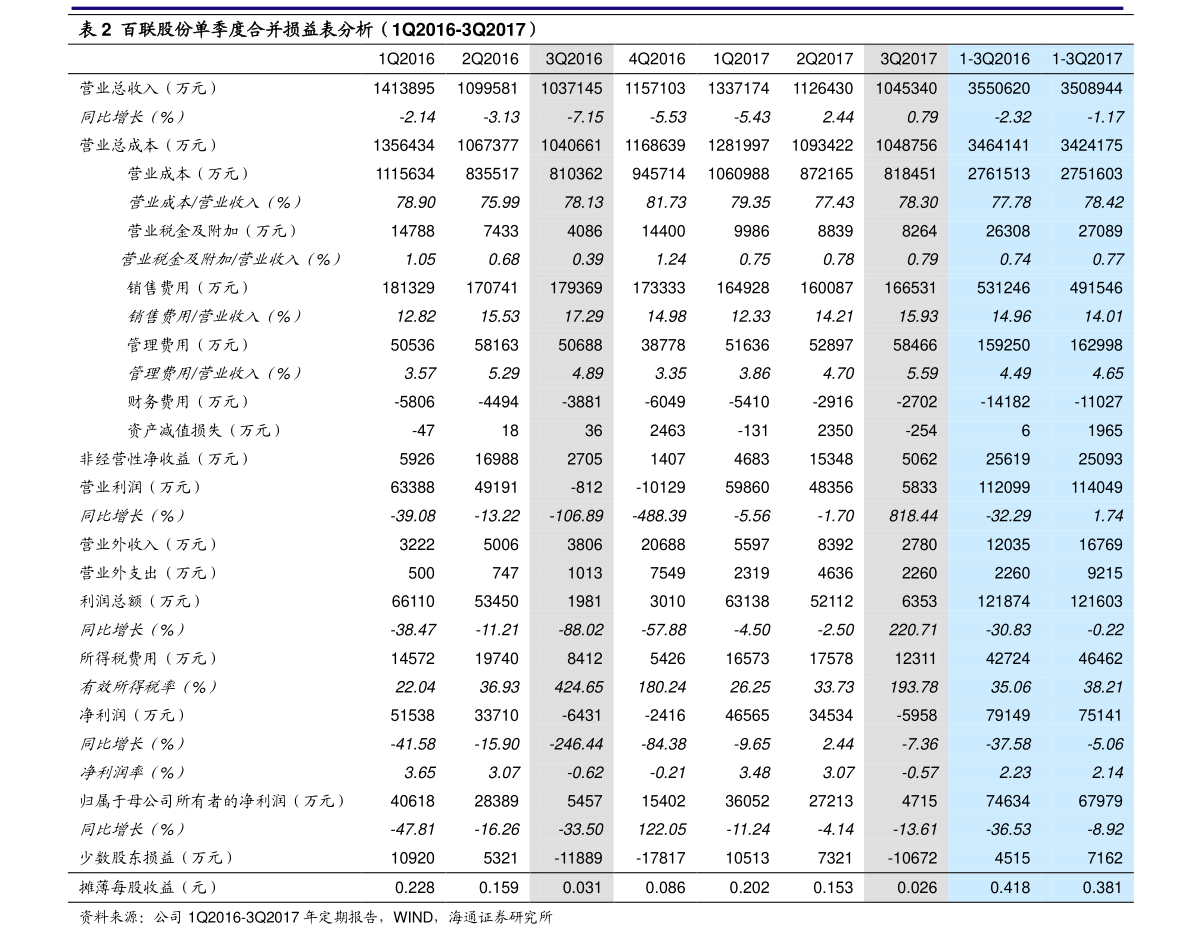Click row label 营业成本（万元）
The width and height of the screenshot is (1191, 946).
tap(188, 174)
